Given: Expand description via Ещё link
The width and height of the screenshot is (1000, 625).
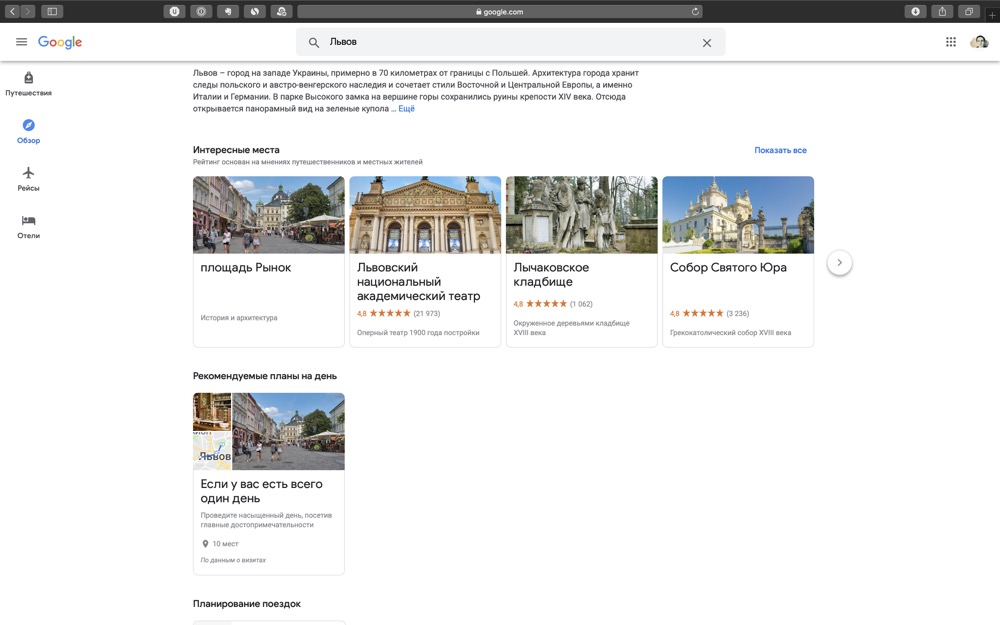Looking at the screenshot, I should tap(406, 109).
